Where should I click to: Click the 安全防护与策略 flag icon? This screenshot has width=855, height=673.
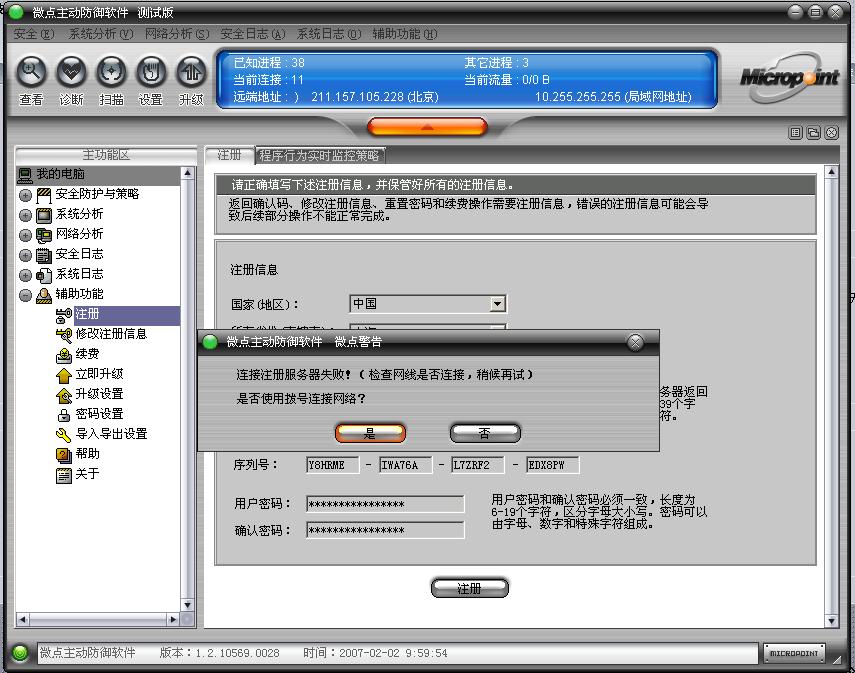pyautogui.click(x=44, y=195)
